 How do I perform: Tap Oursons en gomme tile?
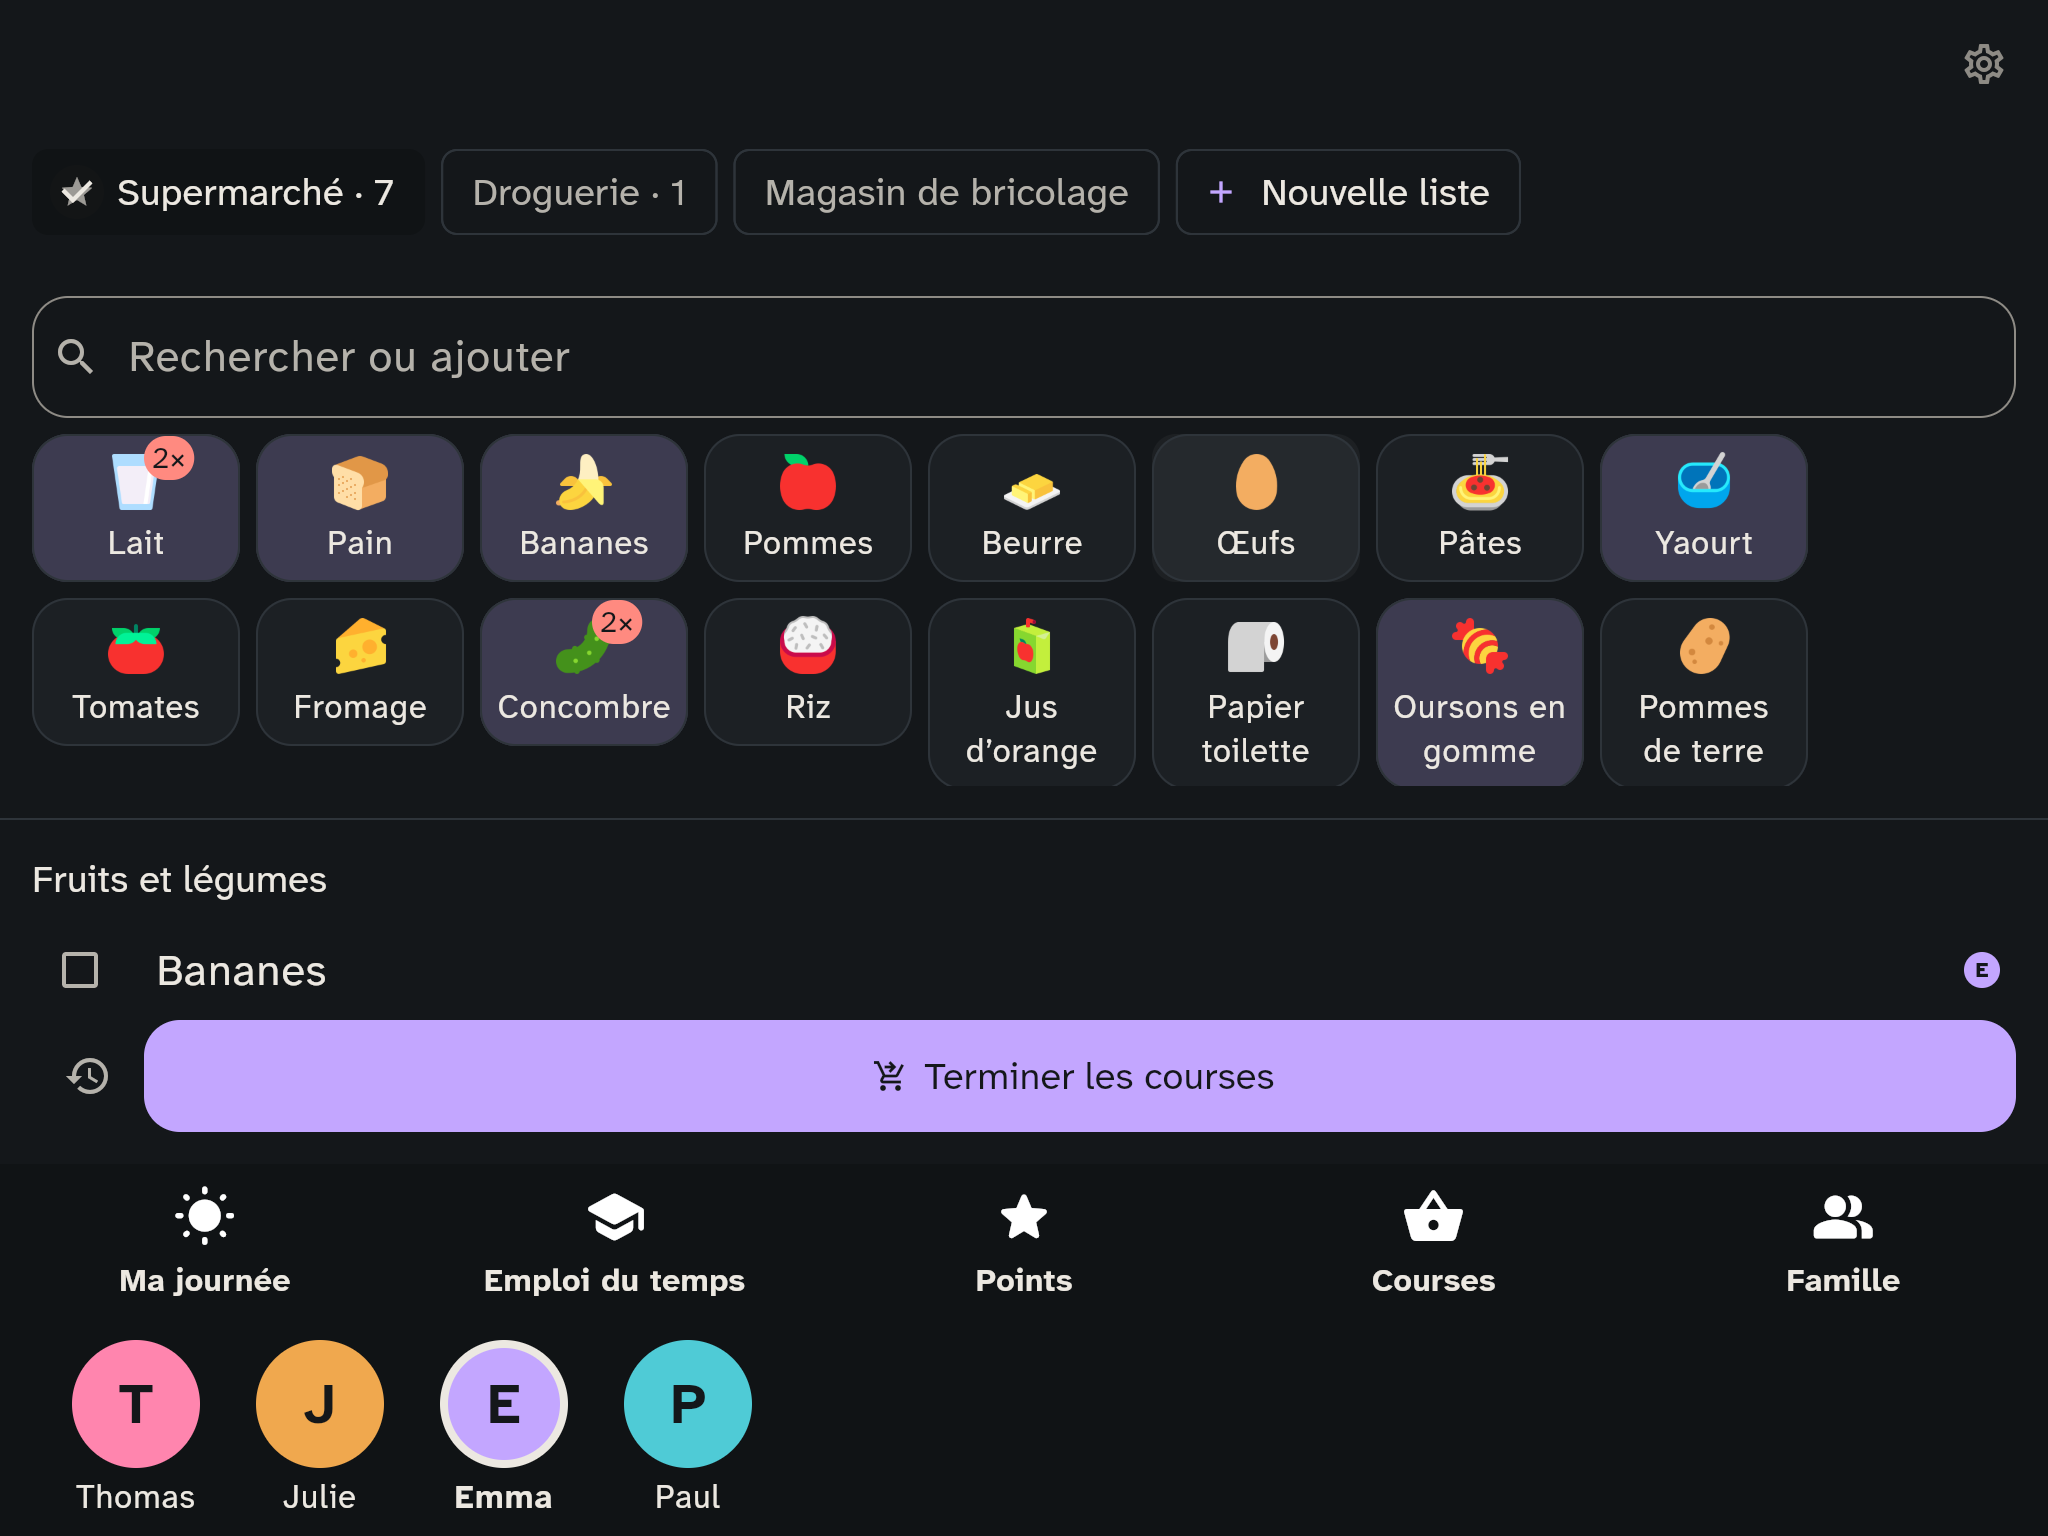coord(1480,692)
